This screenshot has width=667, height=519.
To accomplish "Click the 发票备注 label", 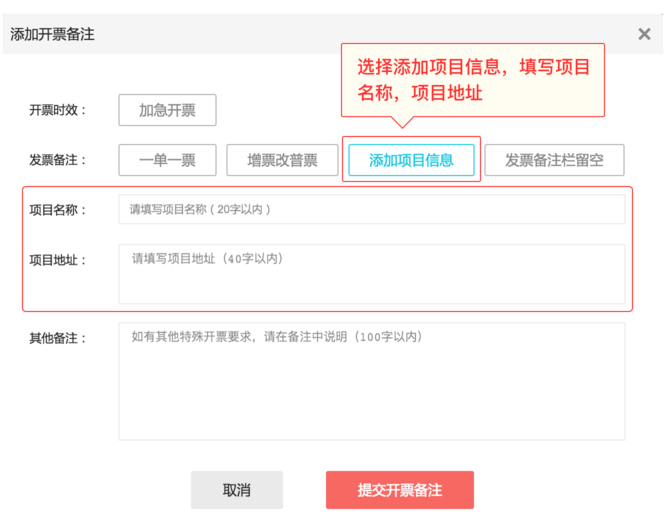I will pyautogui.click(x=58, y=160).
